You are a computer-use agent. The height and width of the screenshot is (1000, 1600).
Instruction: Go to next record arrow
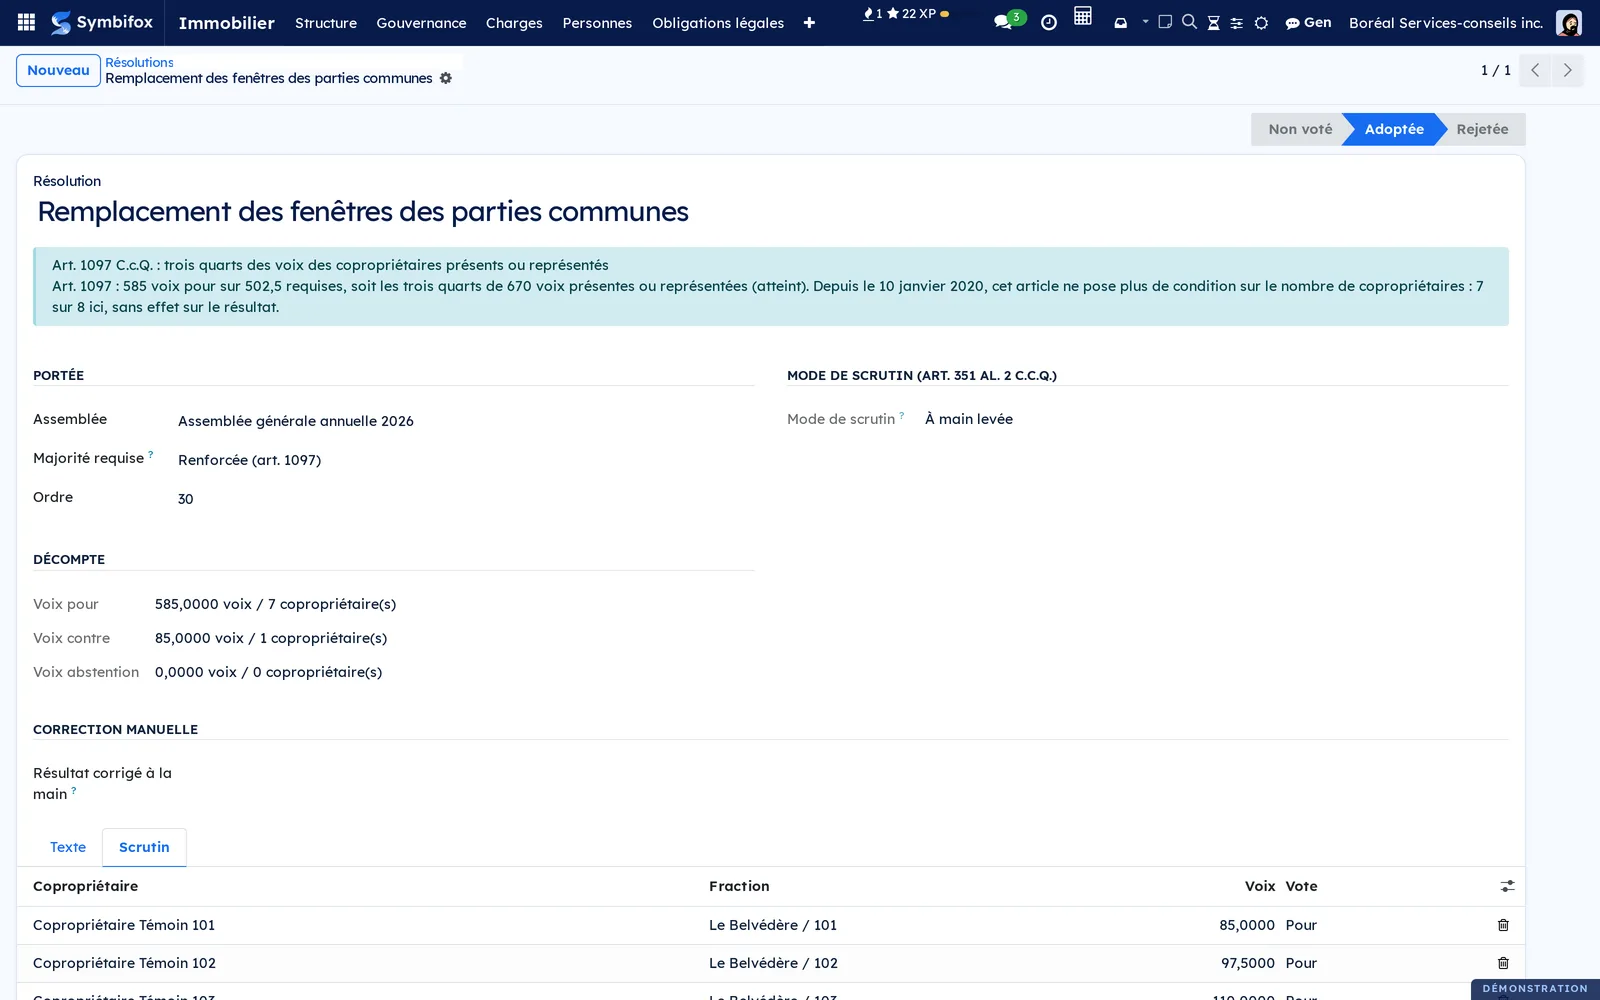[1567, 70]
